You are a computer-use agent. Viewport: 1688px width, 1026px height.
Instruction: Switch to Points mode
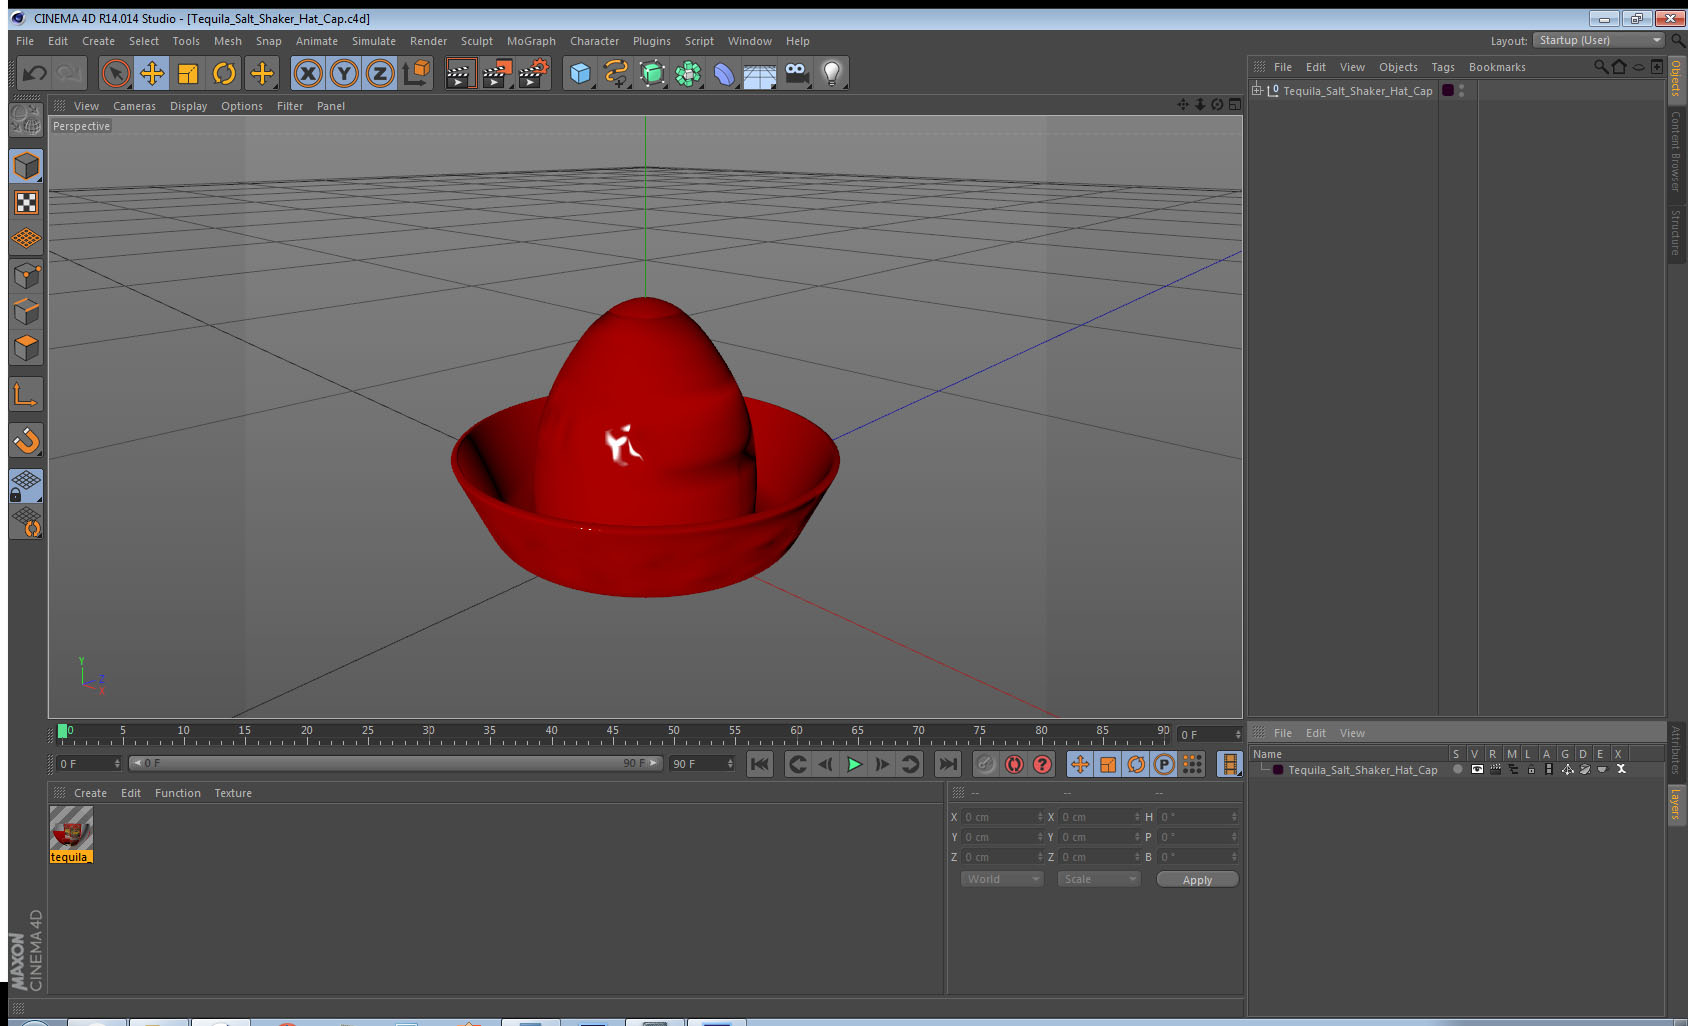click(26, 276)
